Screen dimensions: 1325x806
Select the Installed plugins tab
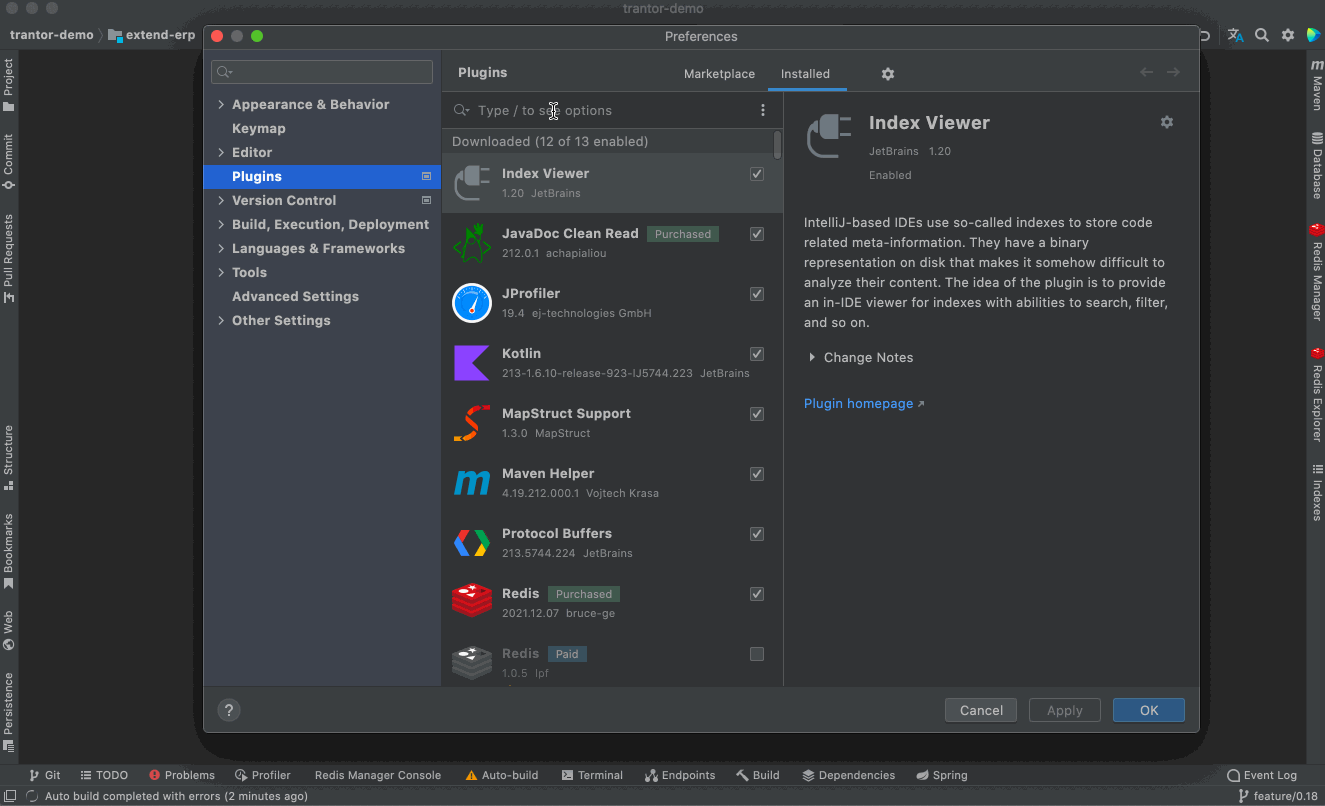click(x=805, y=74)
